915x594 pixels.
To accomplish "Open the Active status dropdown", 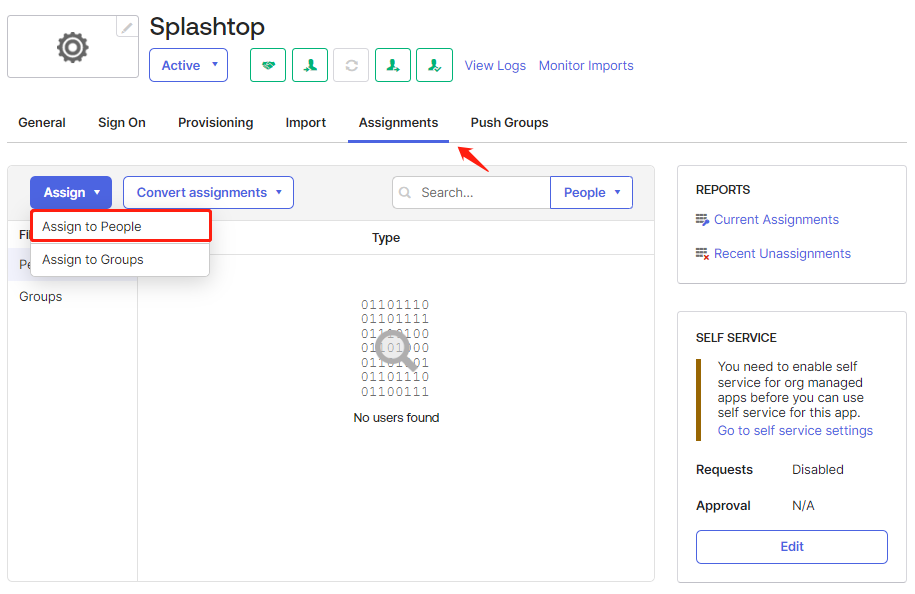I will 188,65.
